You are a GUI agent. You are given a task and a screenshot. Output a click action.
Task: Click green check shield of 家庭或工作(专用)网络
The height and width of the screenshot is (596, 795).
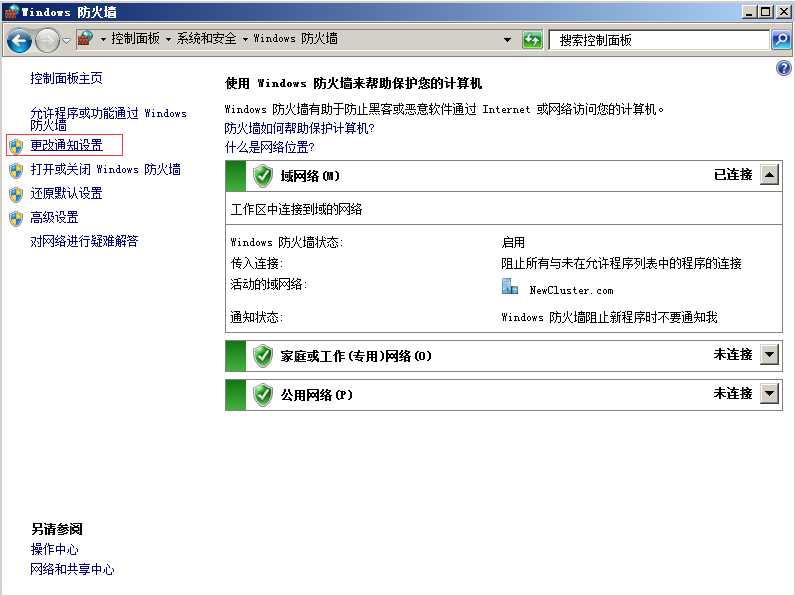(x=263, y=356)
